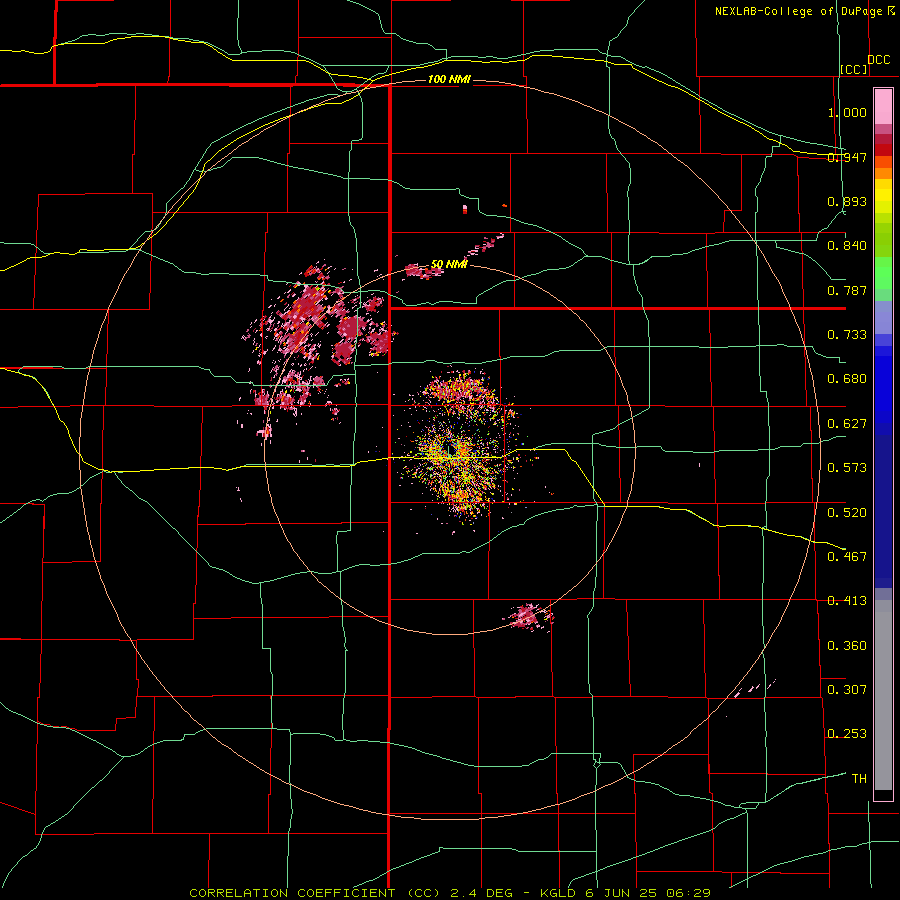The image size is (900, 900).
Task: Click the 0.520 color scale value
Action: pyautogui.click(x=847, y=513)
